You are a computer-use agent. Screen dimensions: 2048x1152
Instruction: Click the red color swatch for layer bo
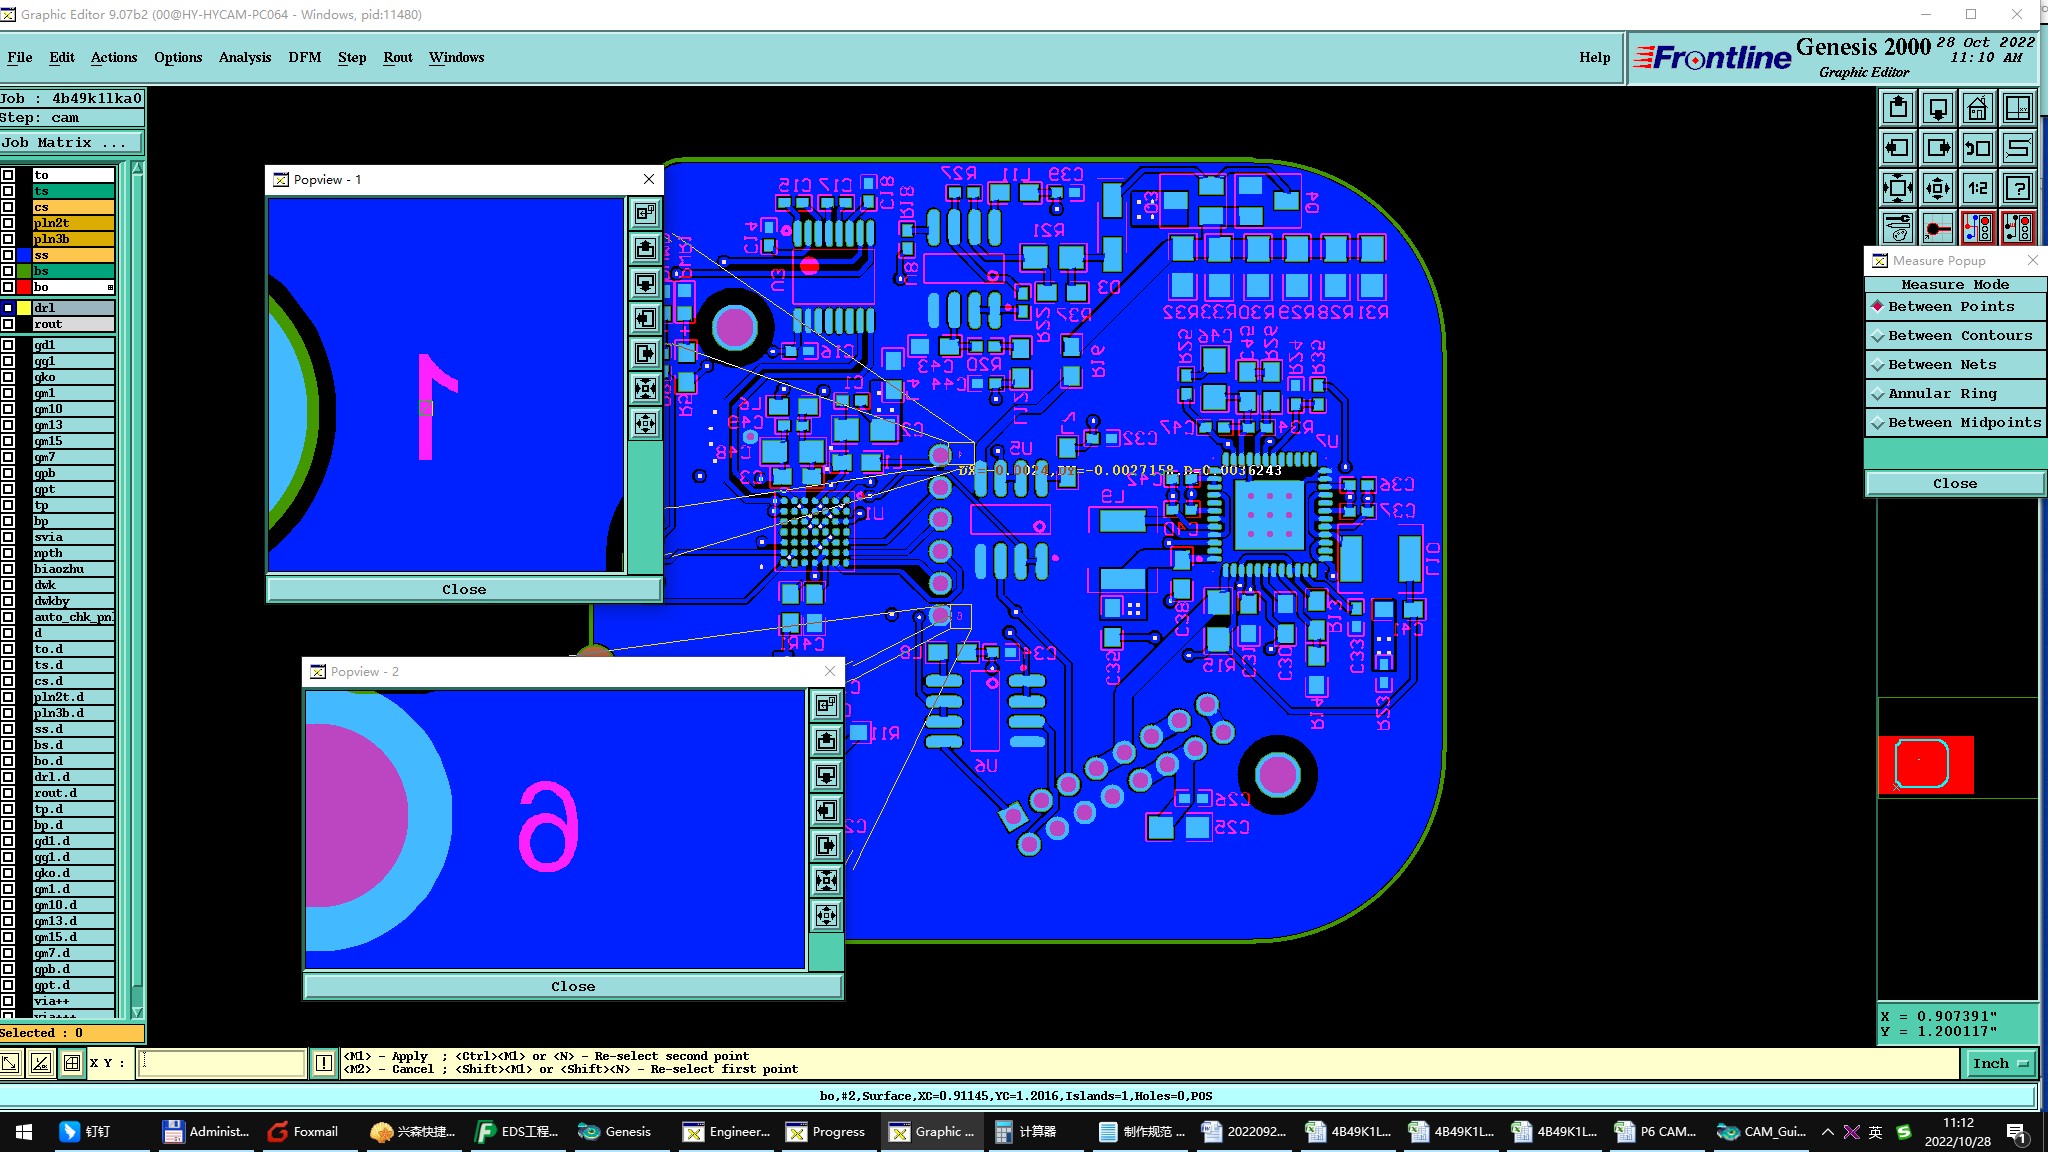24,287
